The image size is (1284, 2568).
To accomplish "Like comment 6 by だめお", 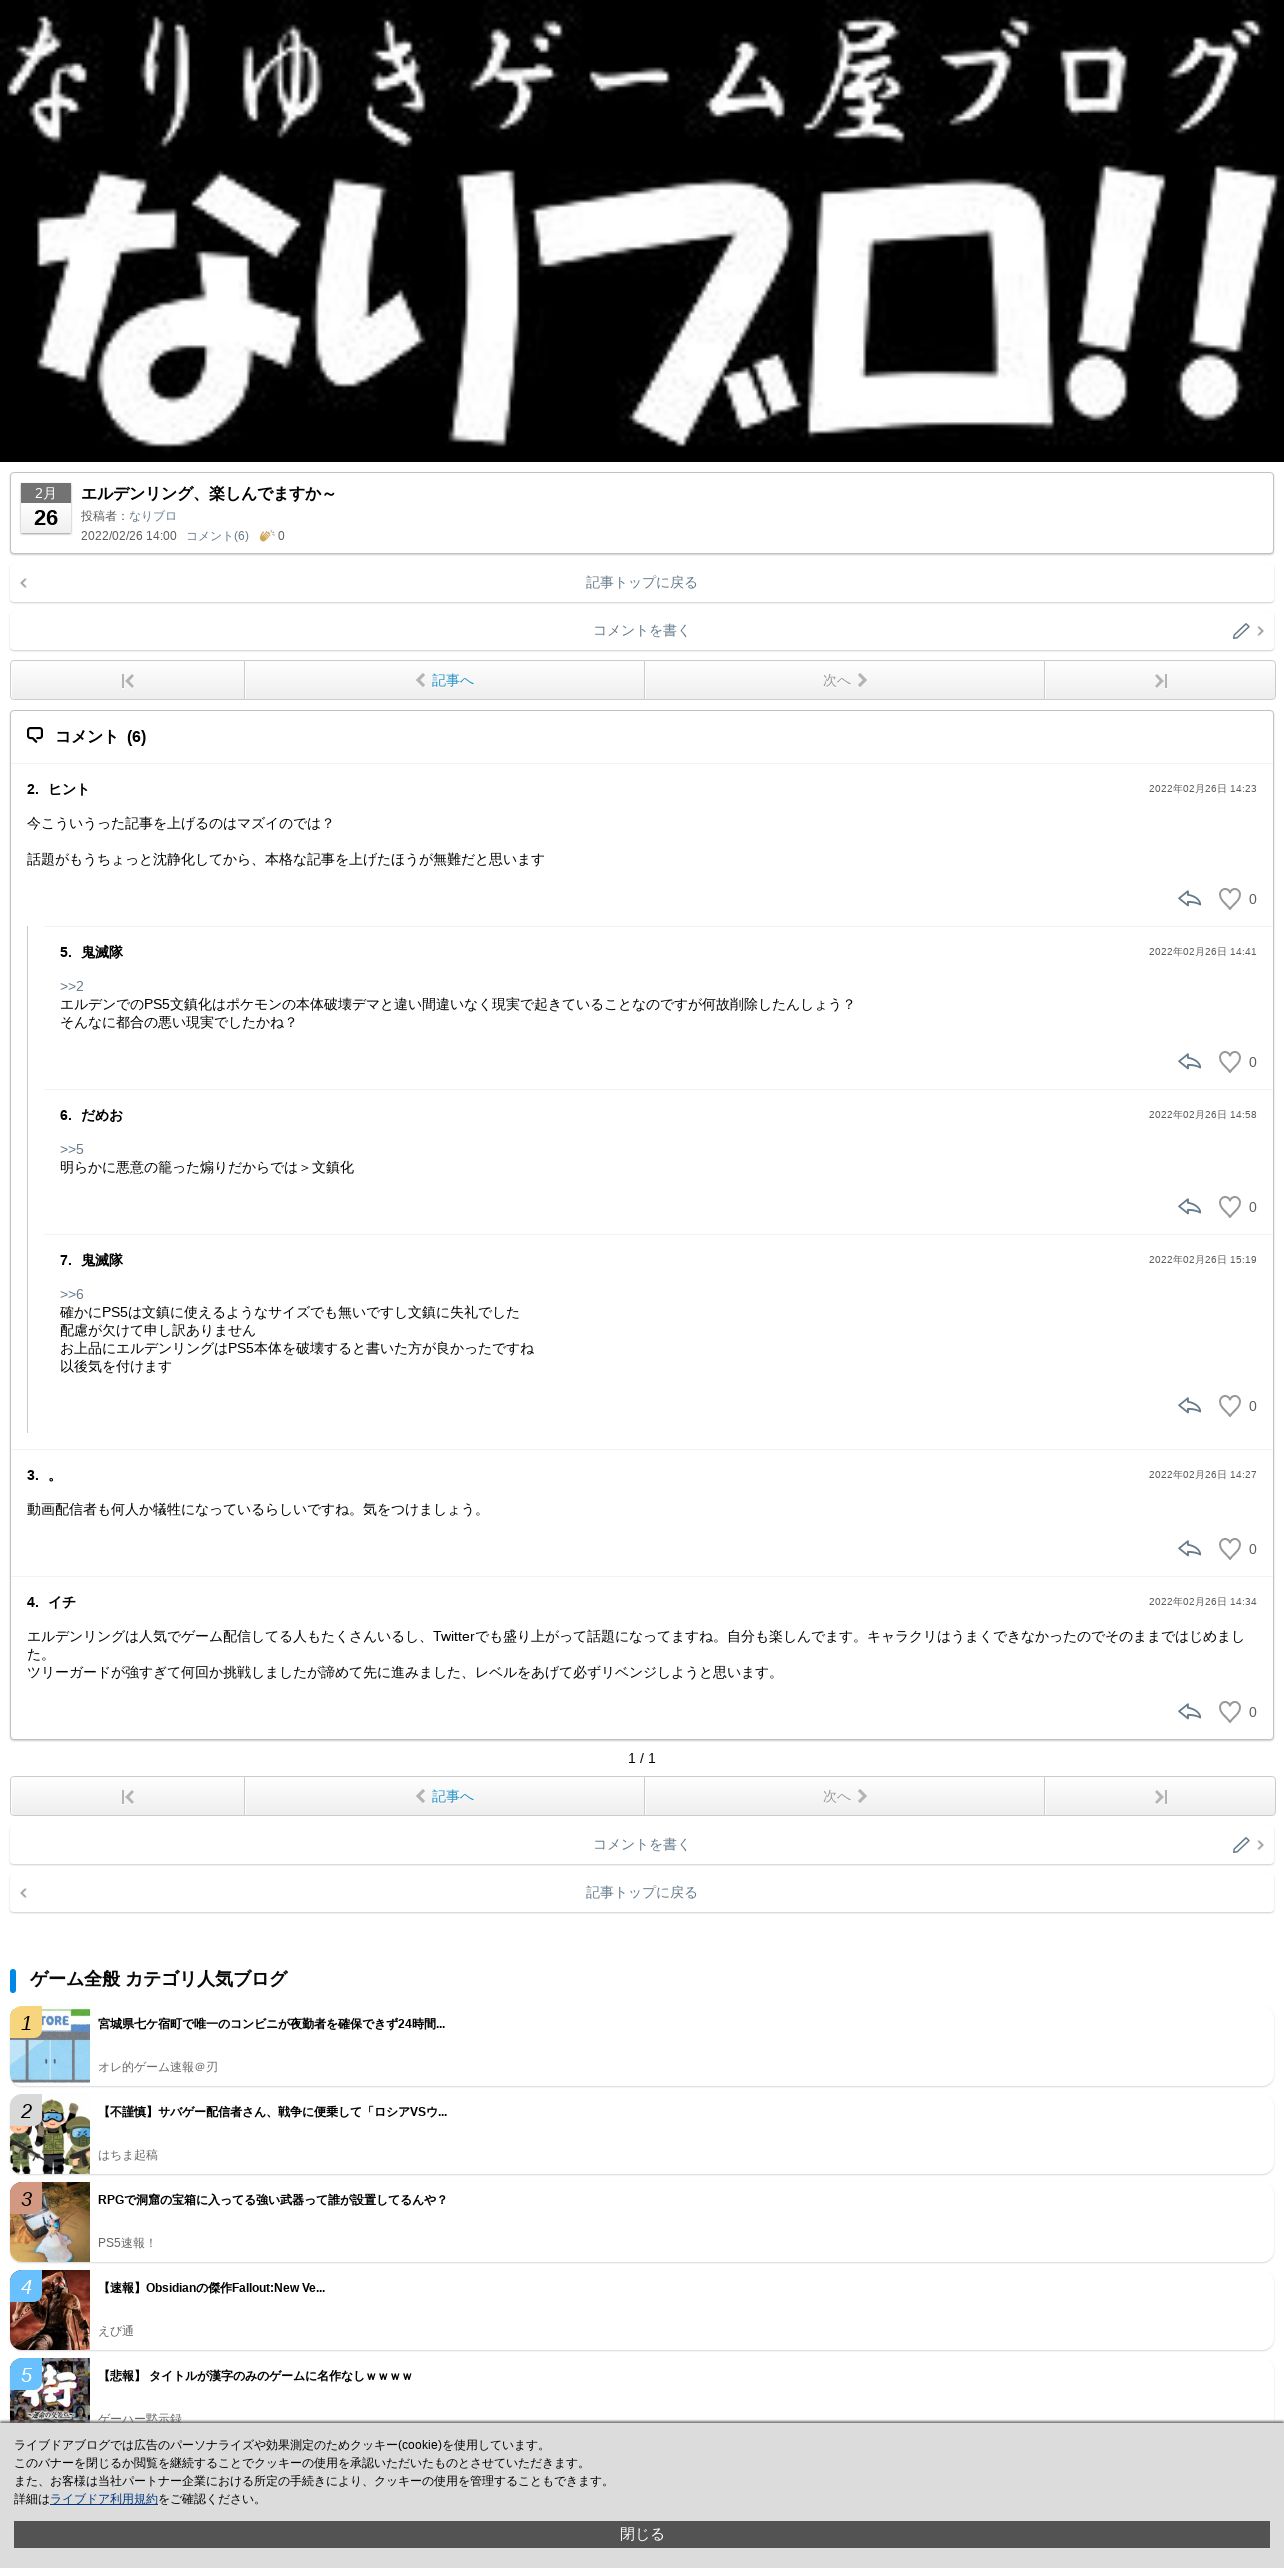I will (1229, 1207).
